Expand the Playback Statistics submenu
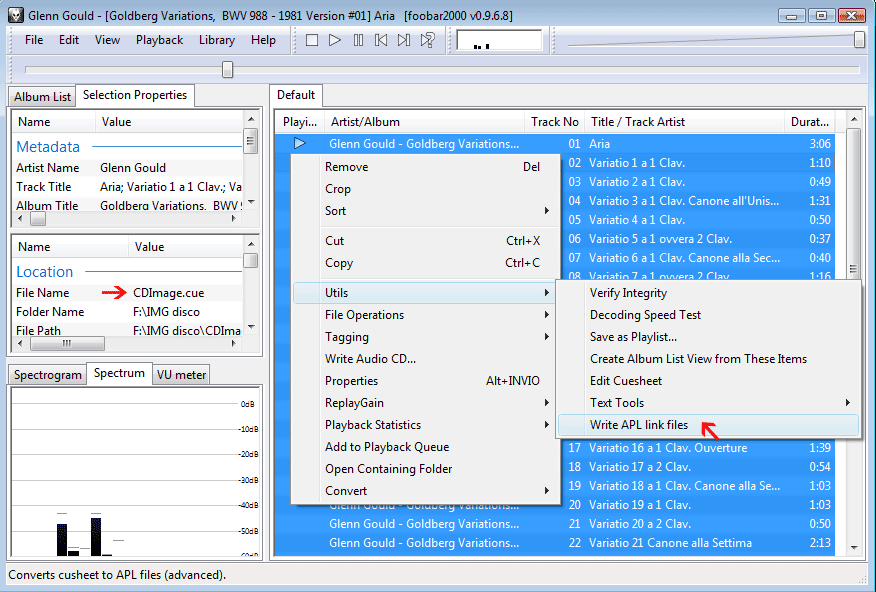This screenshot has height=592, width=876. point(426,425)
